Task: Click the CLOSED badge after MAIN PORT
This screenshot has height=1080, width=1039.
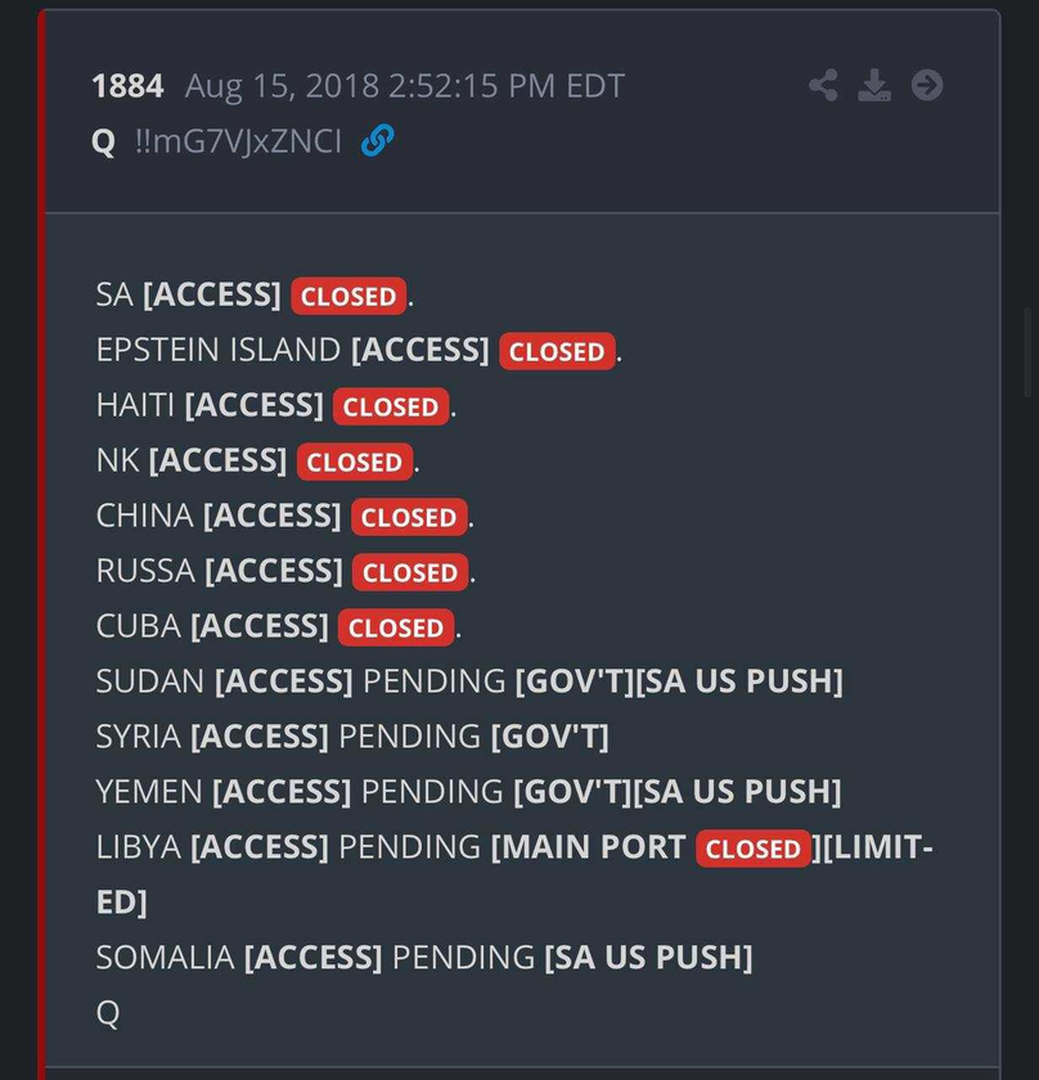Action: 753,848
